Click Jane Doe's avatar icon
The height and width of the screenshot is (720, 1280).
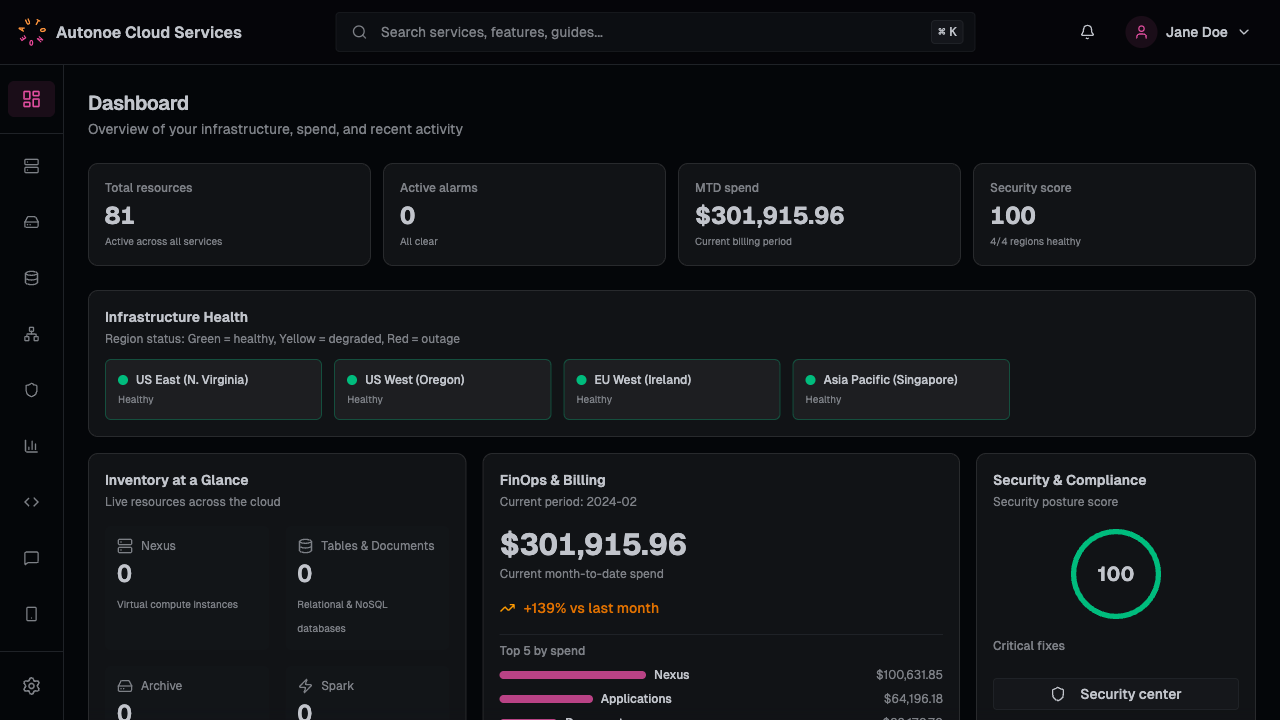click(x=1141, y=32)
